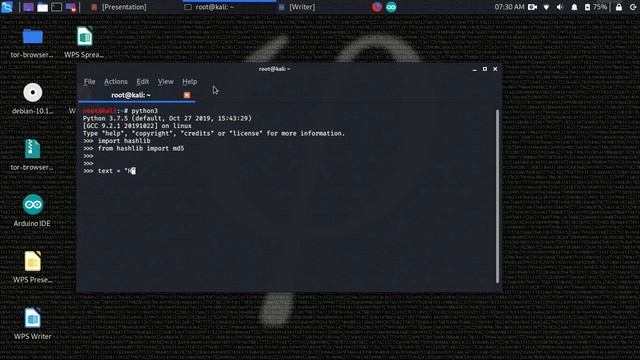Click the lock screen padlock icon
This screenshot has width=640, height=360.
(619, 7)
